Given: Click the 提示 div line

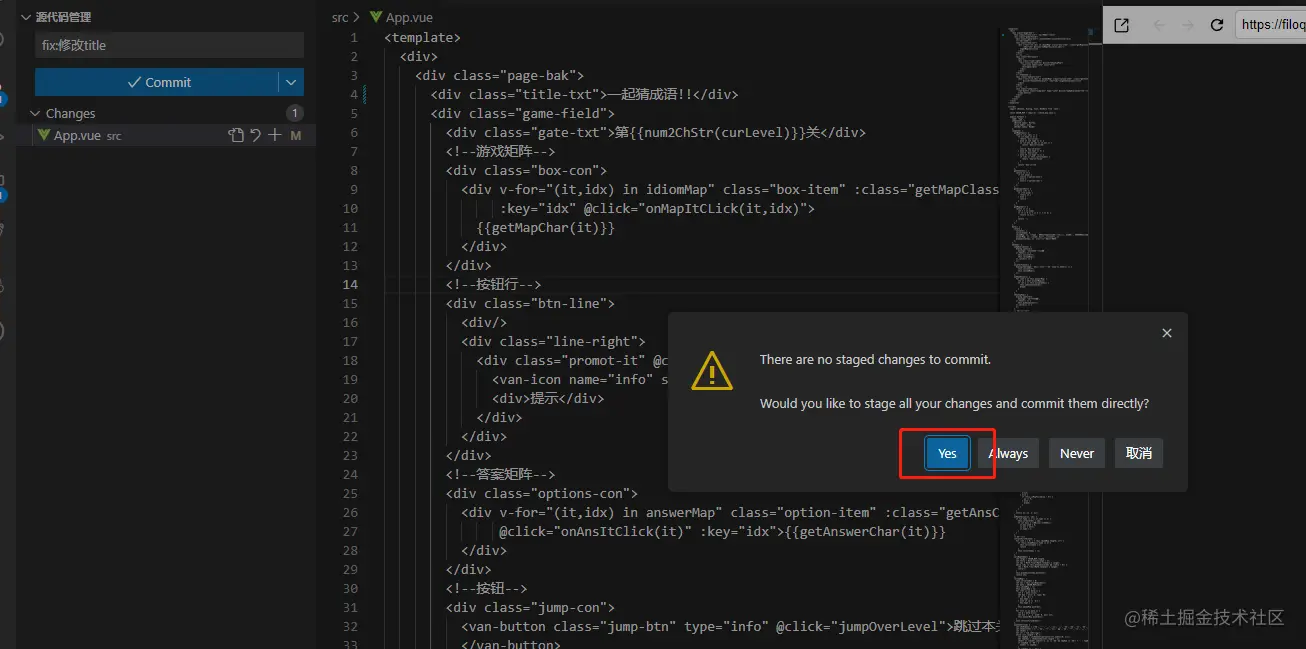Looking at the screenshot, I should point(548,398).
